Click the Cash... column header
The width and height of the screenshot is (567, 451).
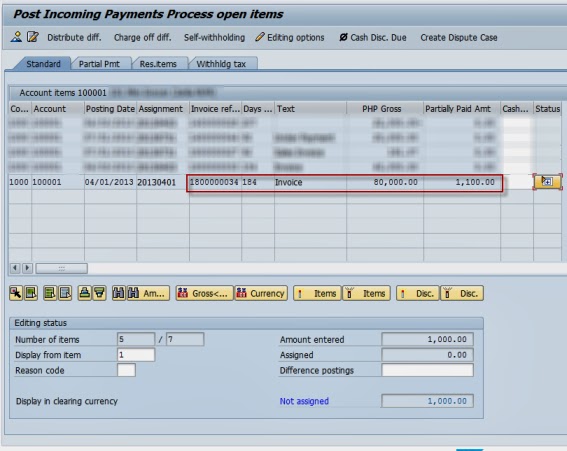(x=517, y=109)
